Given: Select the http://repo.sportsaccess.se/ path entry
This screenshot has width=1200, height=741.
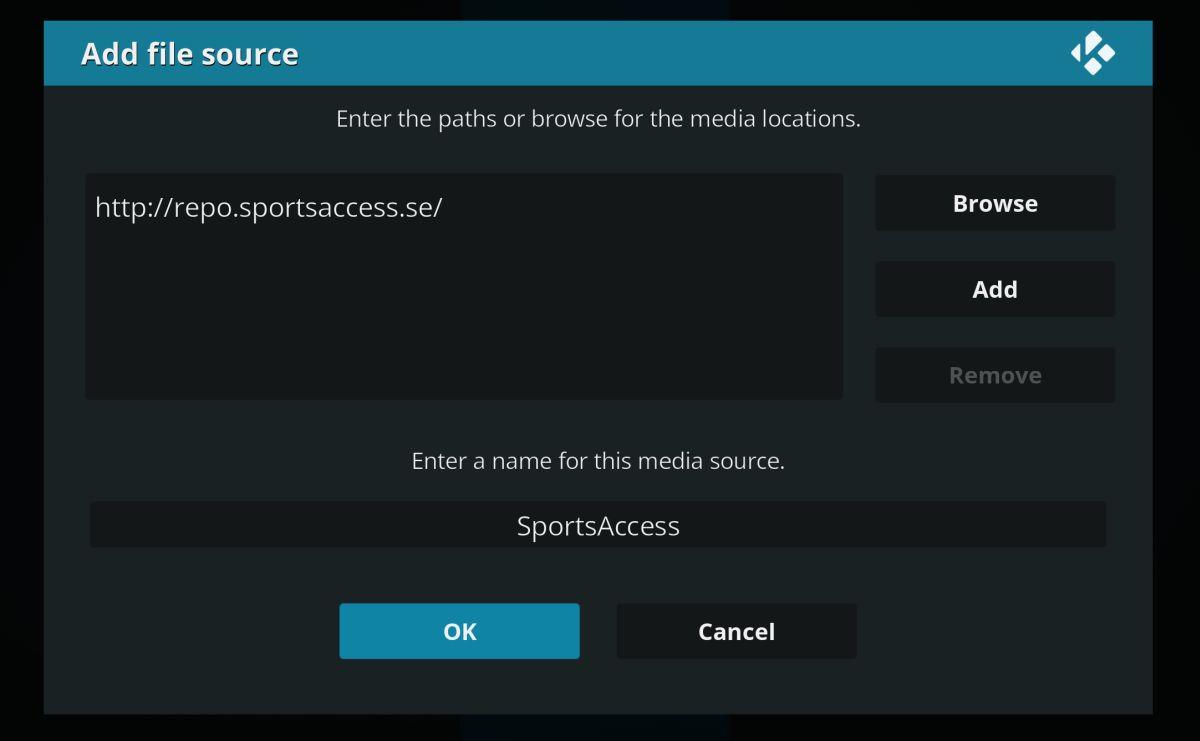Looking at the screenshot, I should (268, 208).
